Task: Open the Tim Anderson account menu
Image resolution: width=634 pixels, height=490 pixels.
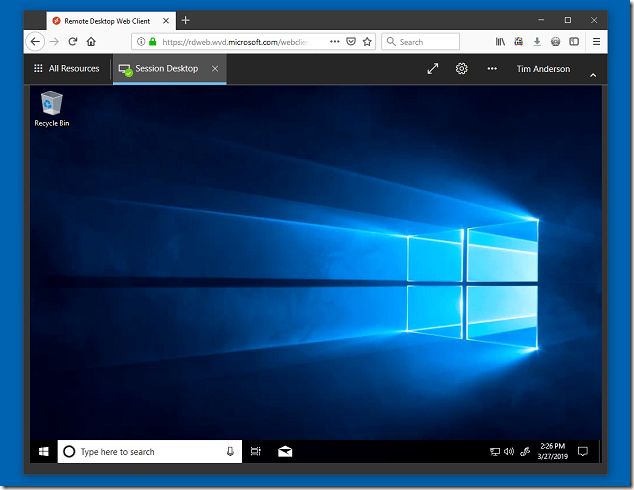Action: click(543, 69)
